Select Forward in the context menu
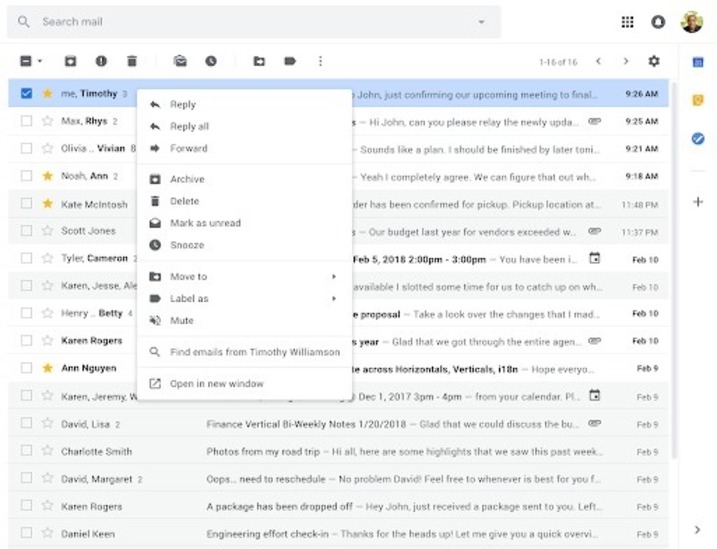 click(x=245, y=149)
